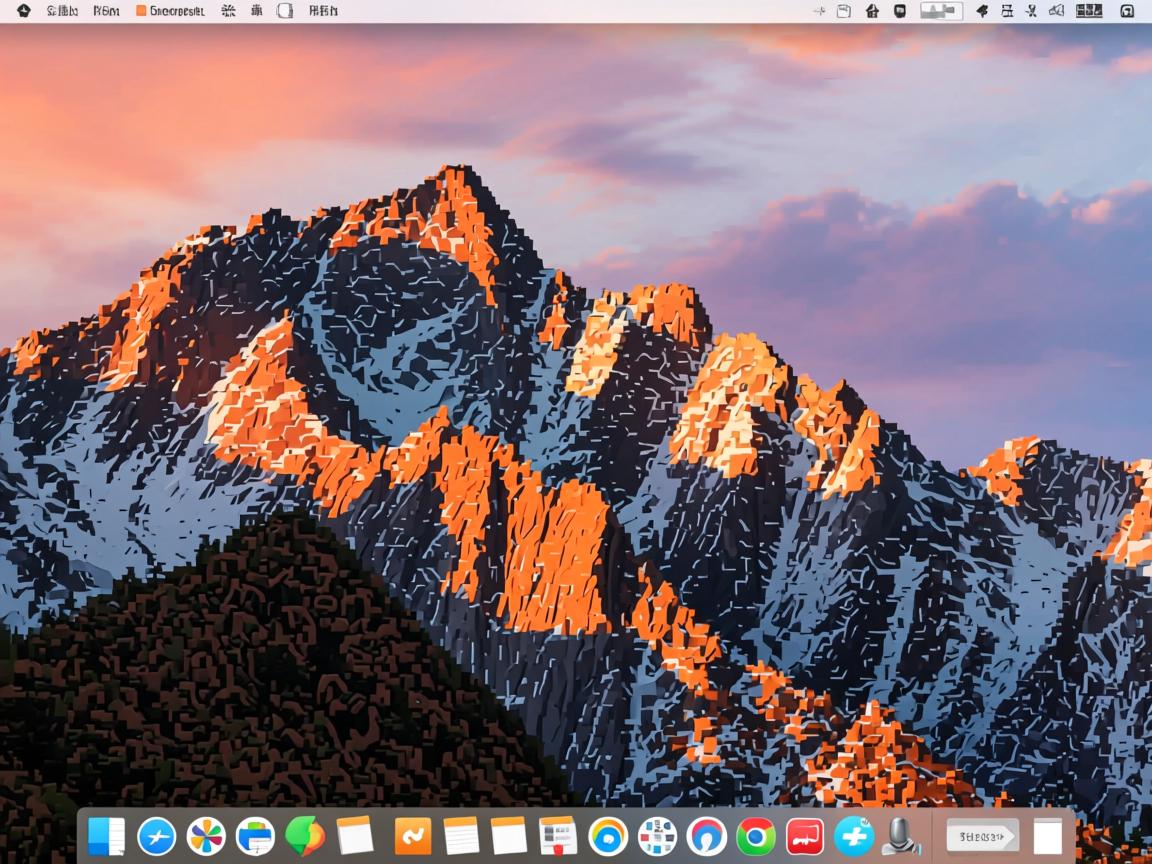Image resolution: width=1152 pixels, height=864 pixels.
Task: Open the circular grid of small icons app
Action: click(657, 836)
